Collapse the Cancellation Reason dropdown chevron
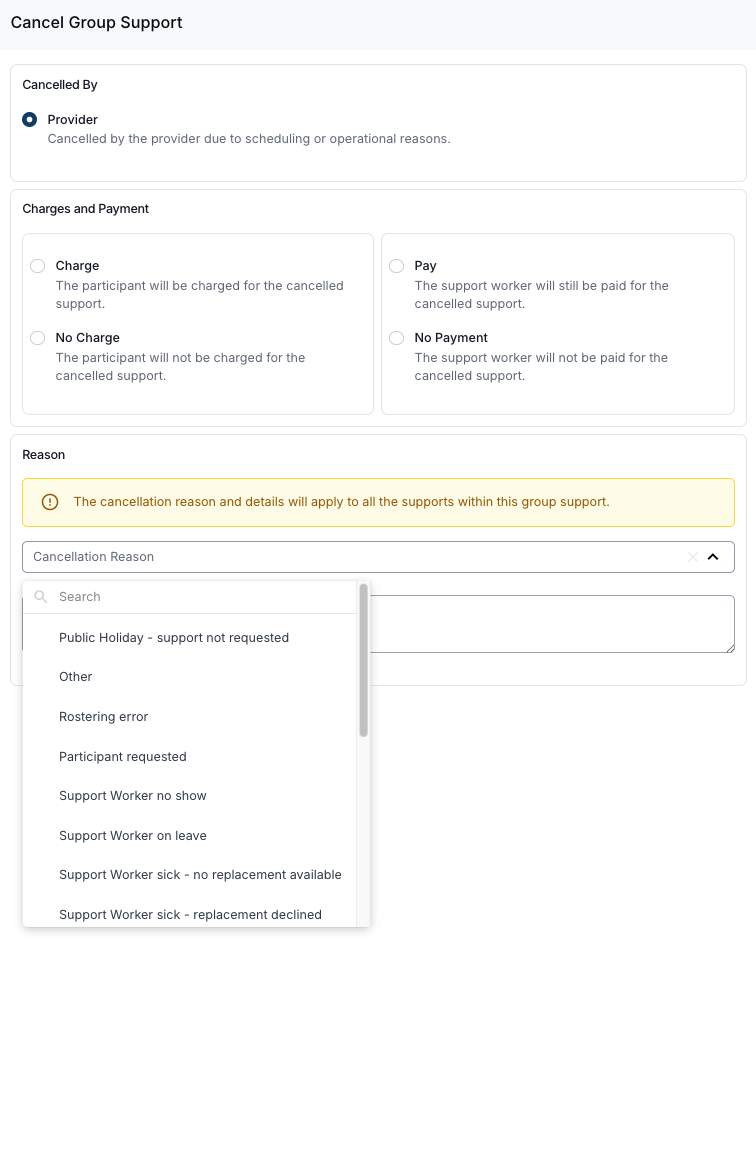The width and height of the screenshot is (756, 1170). [713, 557]
